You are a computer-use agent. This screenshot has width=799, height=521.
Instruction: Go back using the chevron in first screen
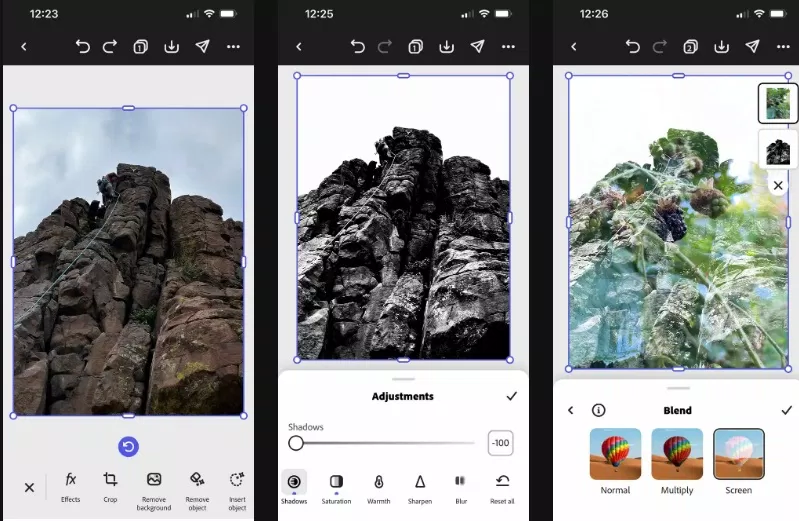pyautogui.click(x=24, y=47)
